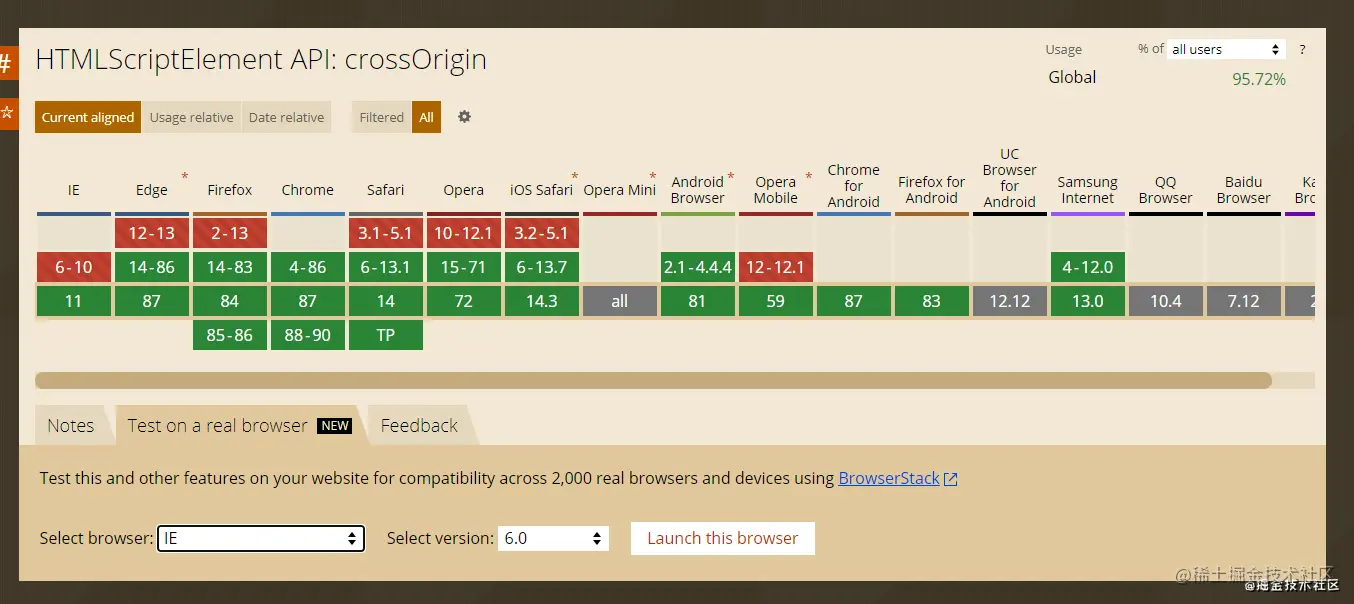Click the asterisk note beside Android Browser
Image resolution: width=1354 pixels, height=604 pixels.
pos(731,177)
